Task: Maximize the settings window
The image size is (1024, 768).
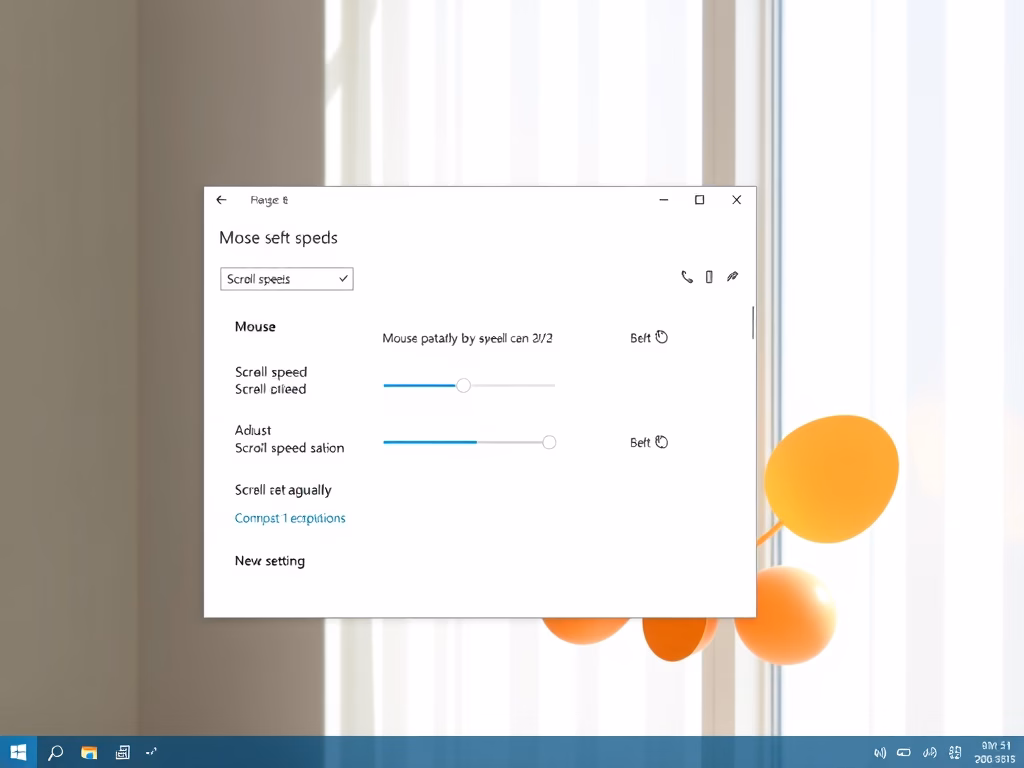Action: pyautogui.click(x=700, y=200)
